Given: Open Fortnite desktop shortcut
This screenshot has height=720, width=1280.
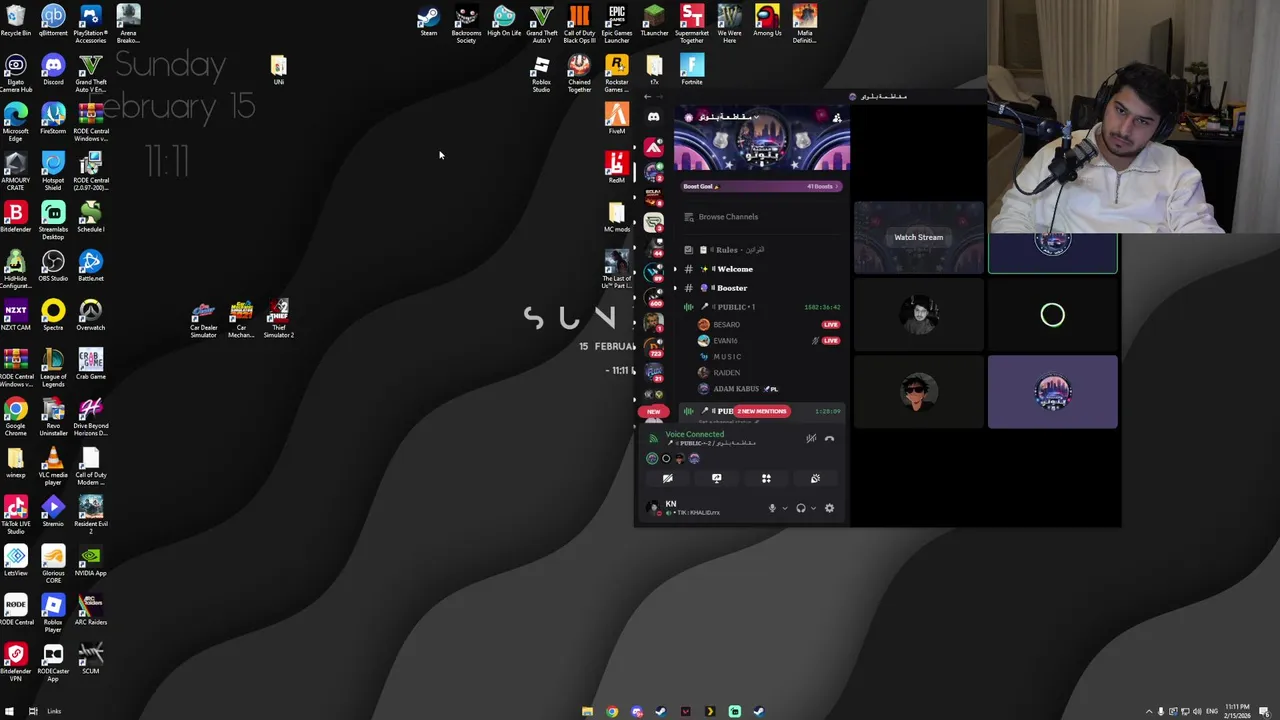Looking at the screenshot, I should click(692, 70).
